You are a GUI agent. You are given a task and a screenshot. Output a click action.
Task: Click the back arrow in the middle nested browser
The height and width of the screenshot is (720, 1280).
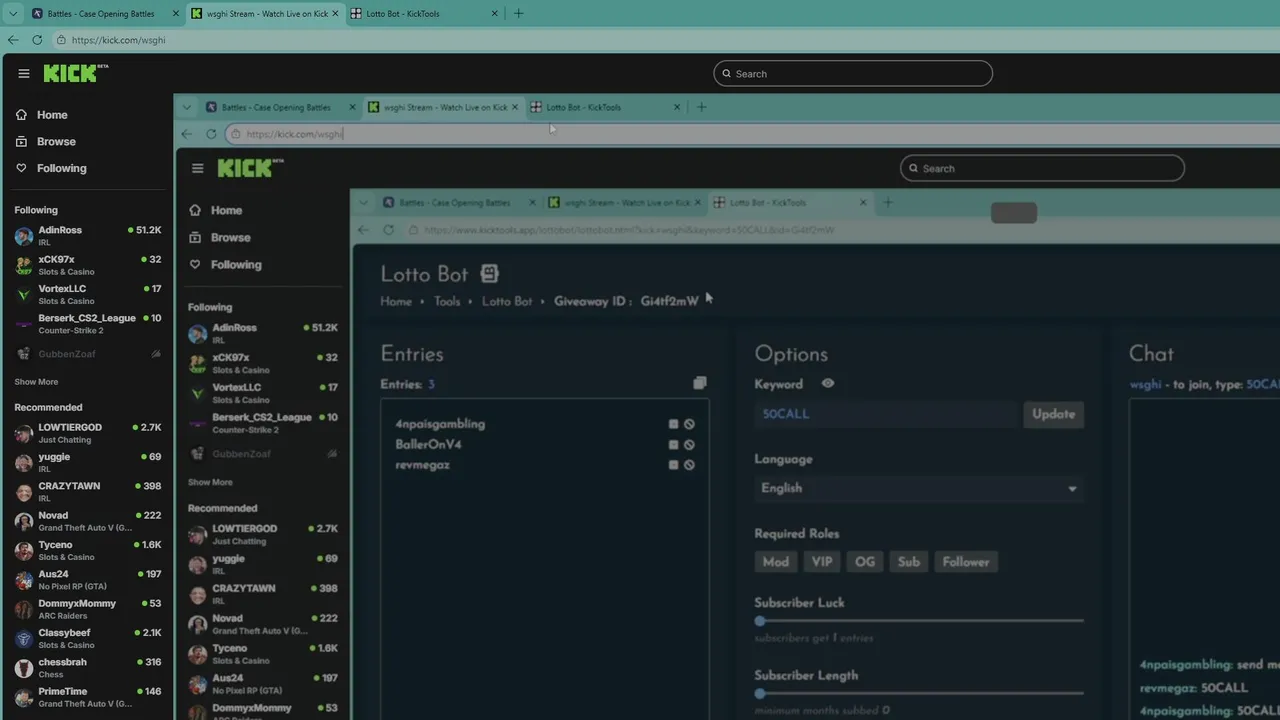187,133
